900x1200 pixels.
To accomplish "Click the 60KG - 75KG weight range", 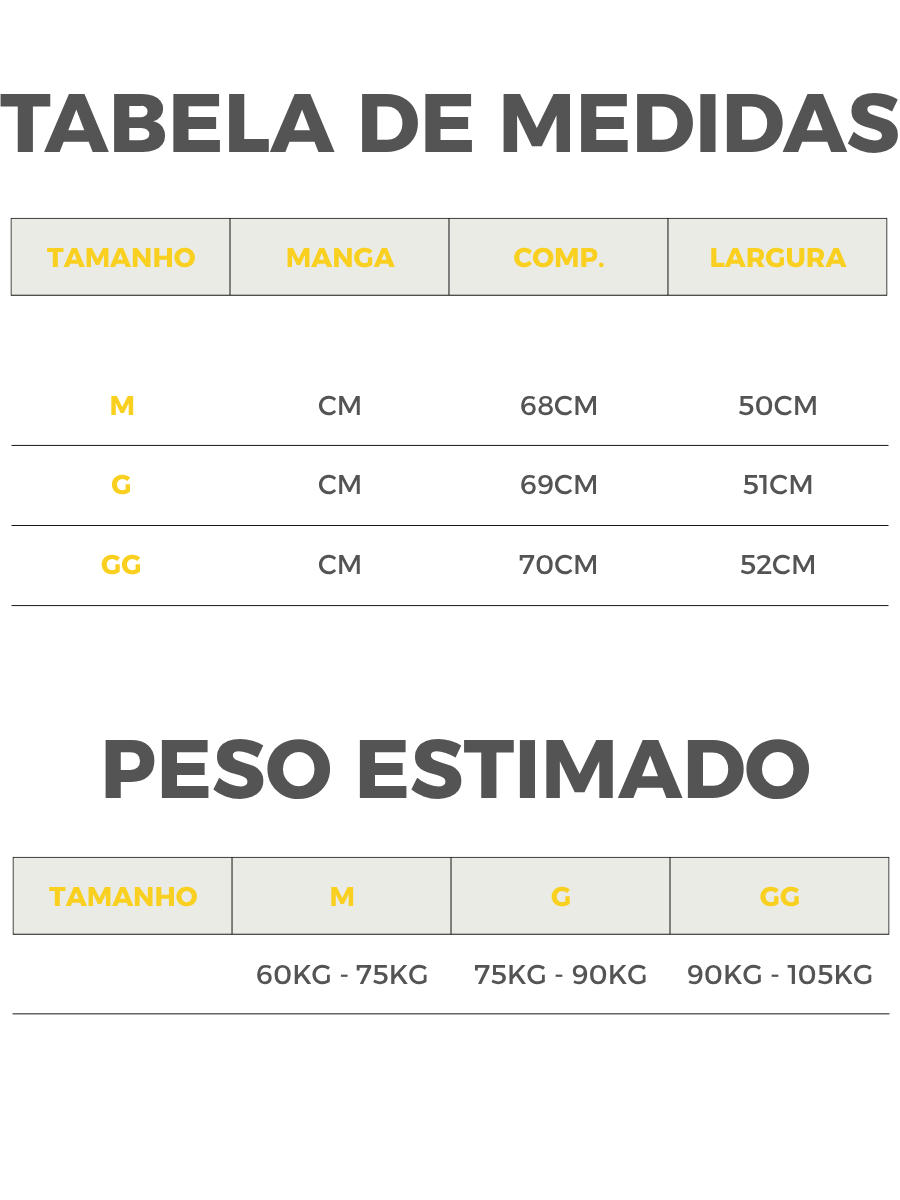I will [x=342, y=975].
